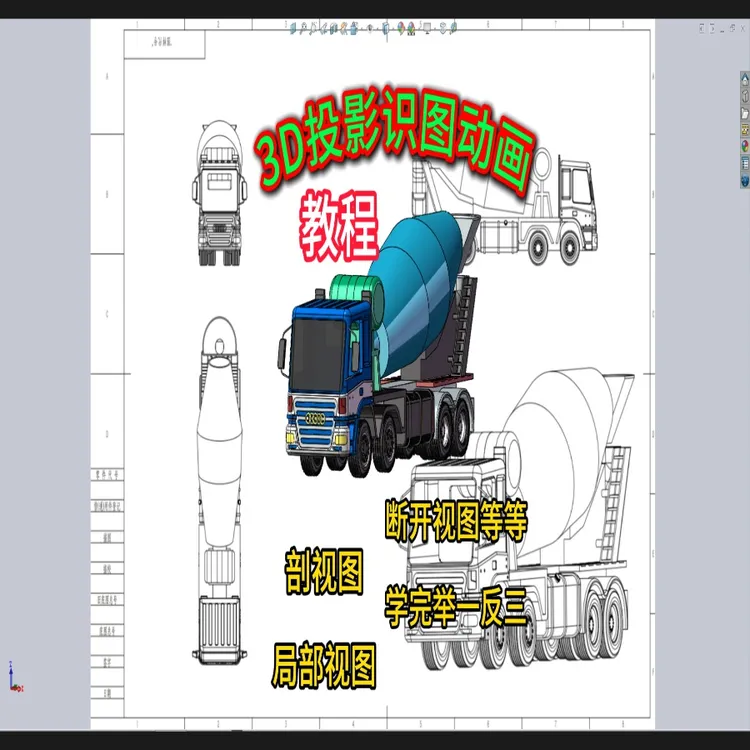Viewport: 750px width, 750px height.
Task: Open the View Palette tab
Action: [x=745, y=129]
